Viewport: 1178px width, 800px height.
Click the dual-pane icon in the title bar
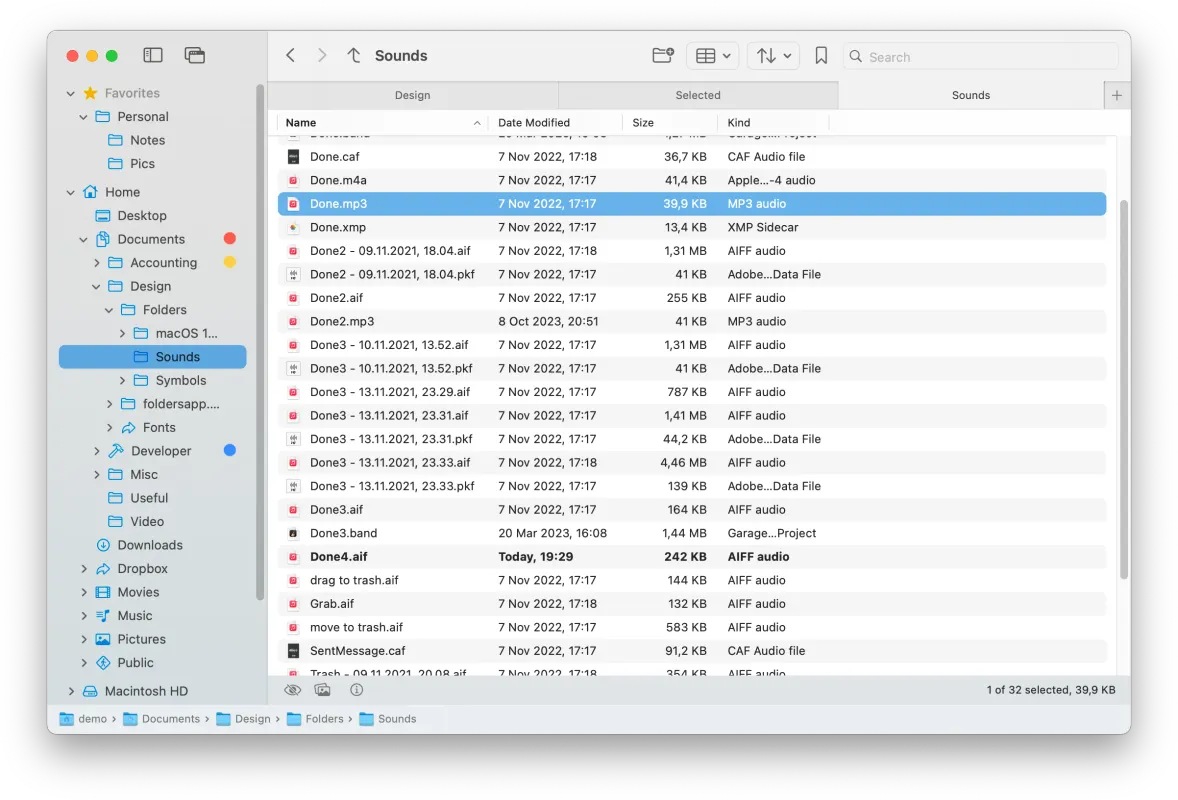click(194, 55)
